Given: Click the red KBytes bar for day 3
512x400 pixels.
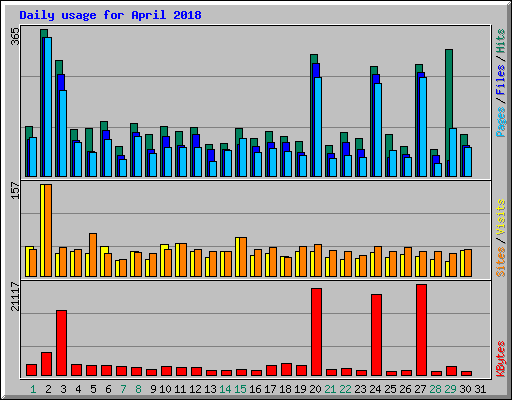Looking at the screenshot, I should pyautogui.click(x=61, y=343).
